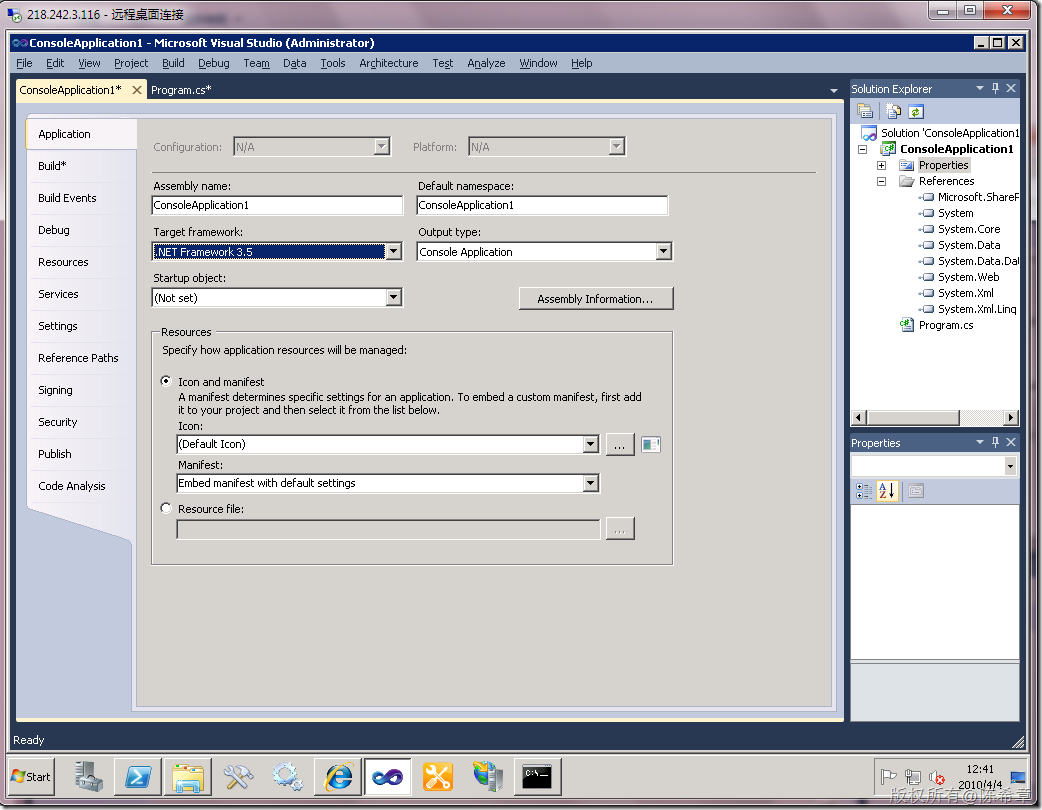Click the icon preview button beside the Icon browse button
The width and height of the screenshot is (1042, 810).
click(651, 445)
